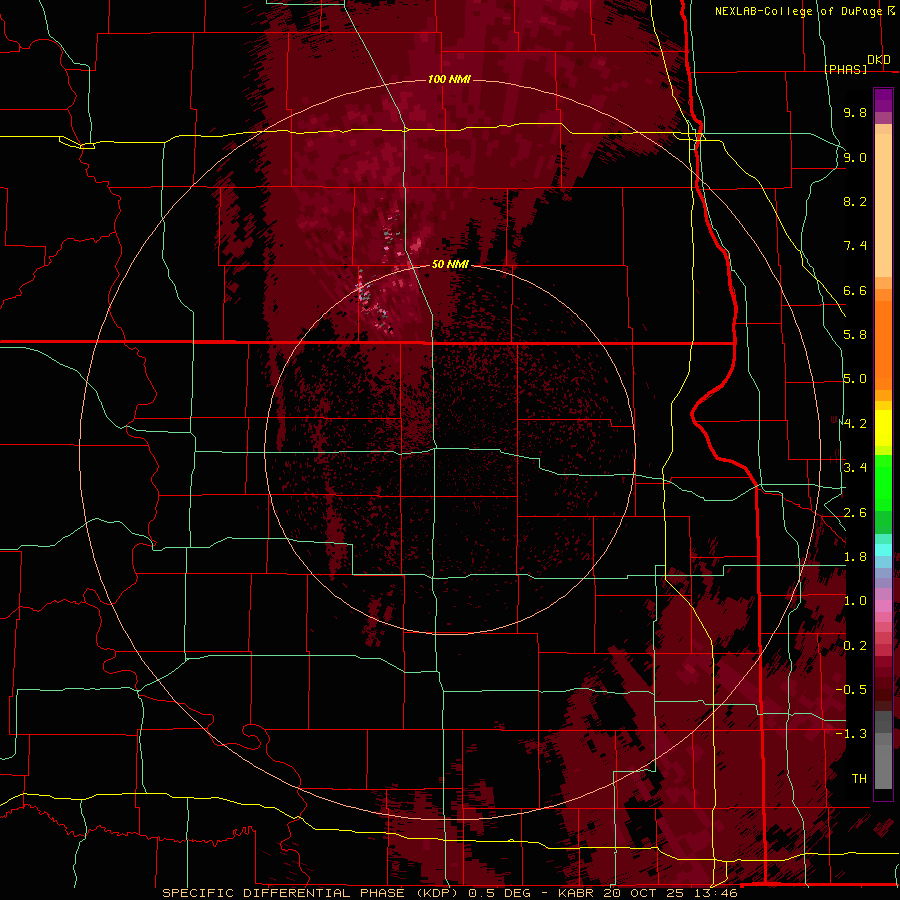Pick the purple top segment of color bar

[x=883, y=100]
